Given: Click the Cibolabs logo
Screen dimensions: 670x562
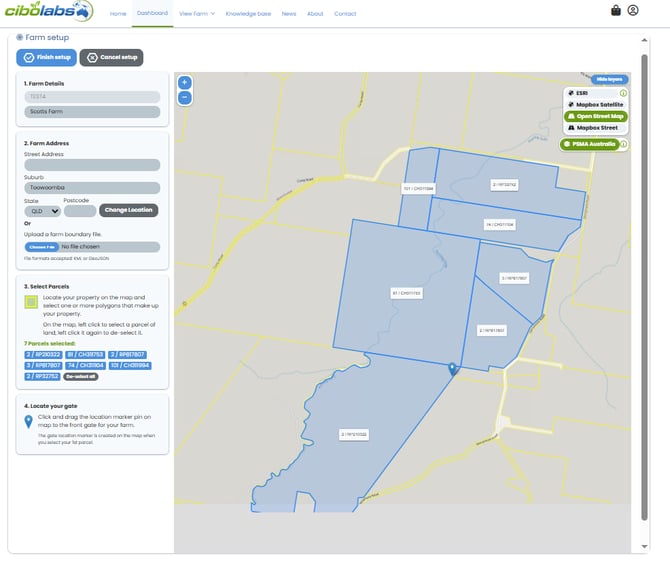Looking at the screenshot, I should coord(49,12).
